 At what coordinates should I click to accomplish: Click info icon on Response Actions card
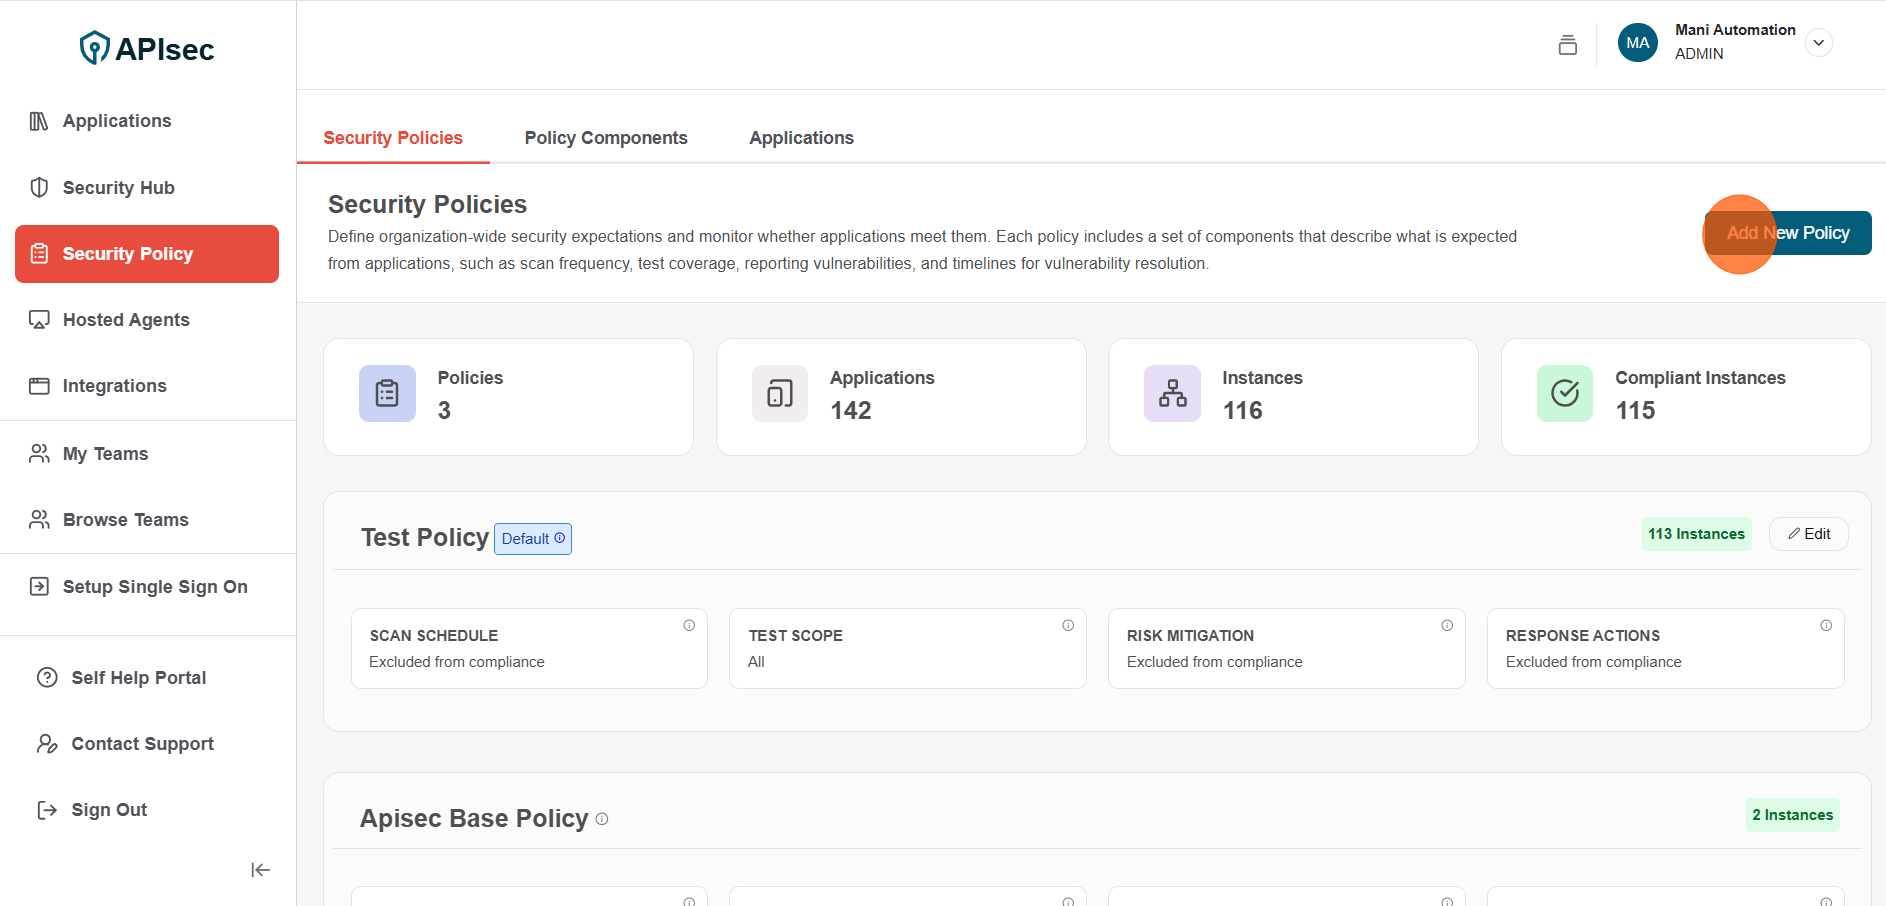click(x=1826, y=625)
